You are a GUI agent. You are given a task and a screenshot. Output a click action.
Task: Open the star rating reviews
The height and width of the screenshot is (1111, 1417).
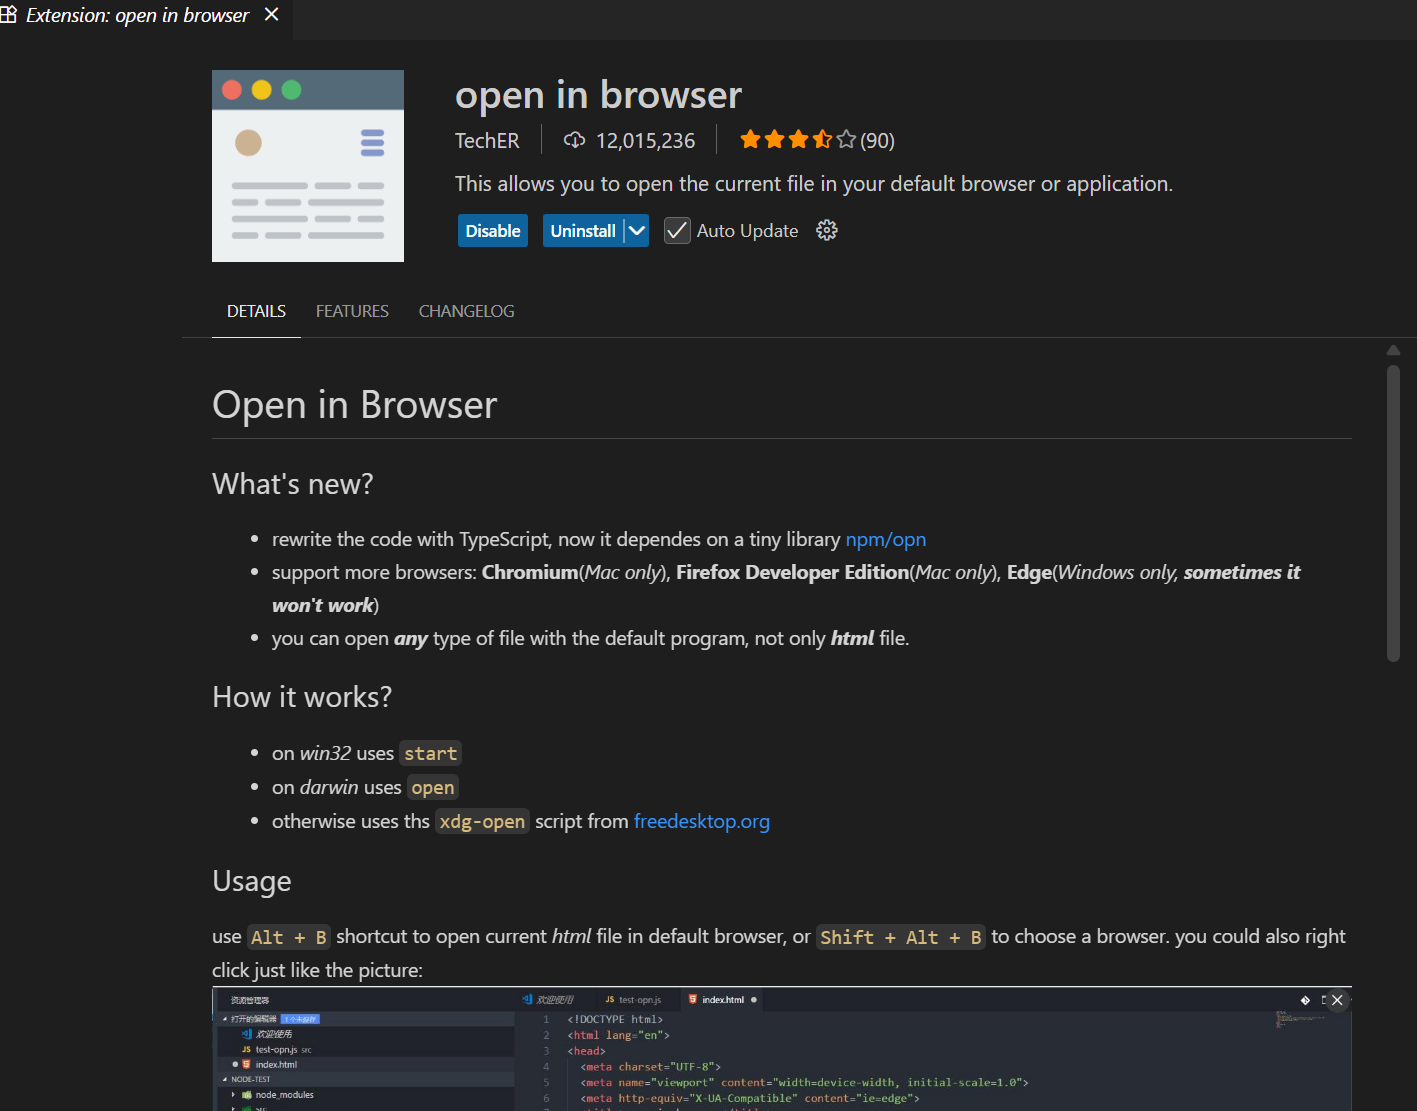[817, 140]
